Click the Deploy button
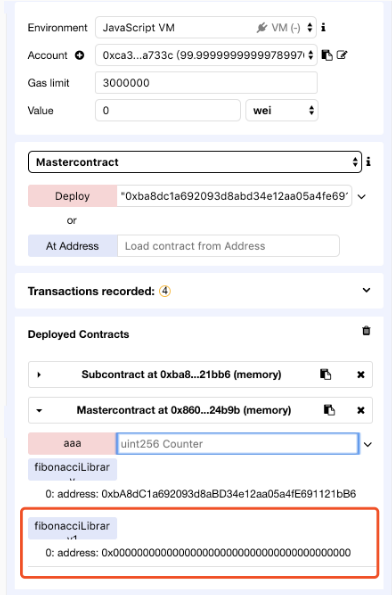This screenshot has width=392, height=595. pos(72,196)
